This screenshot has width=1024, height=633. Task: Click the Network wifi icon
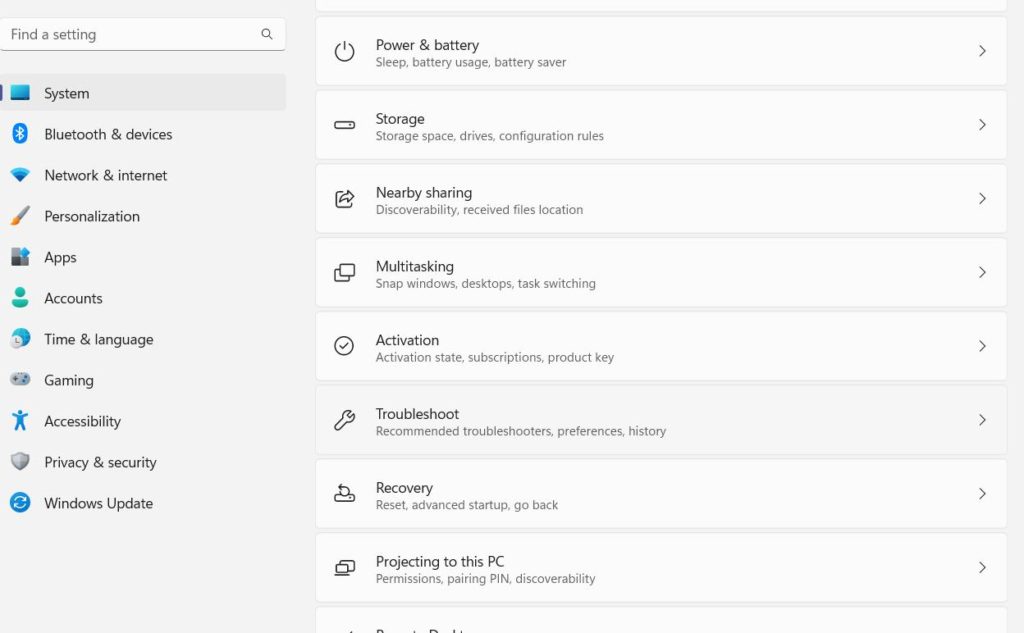tap(20, 175)
